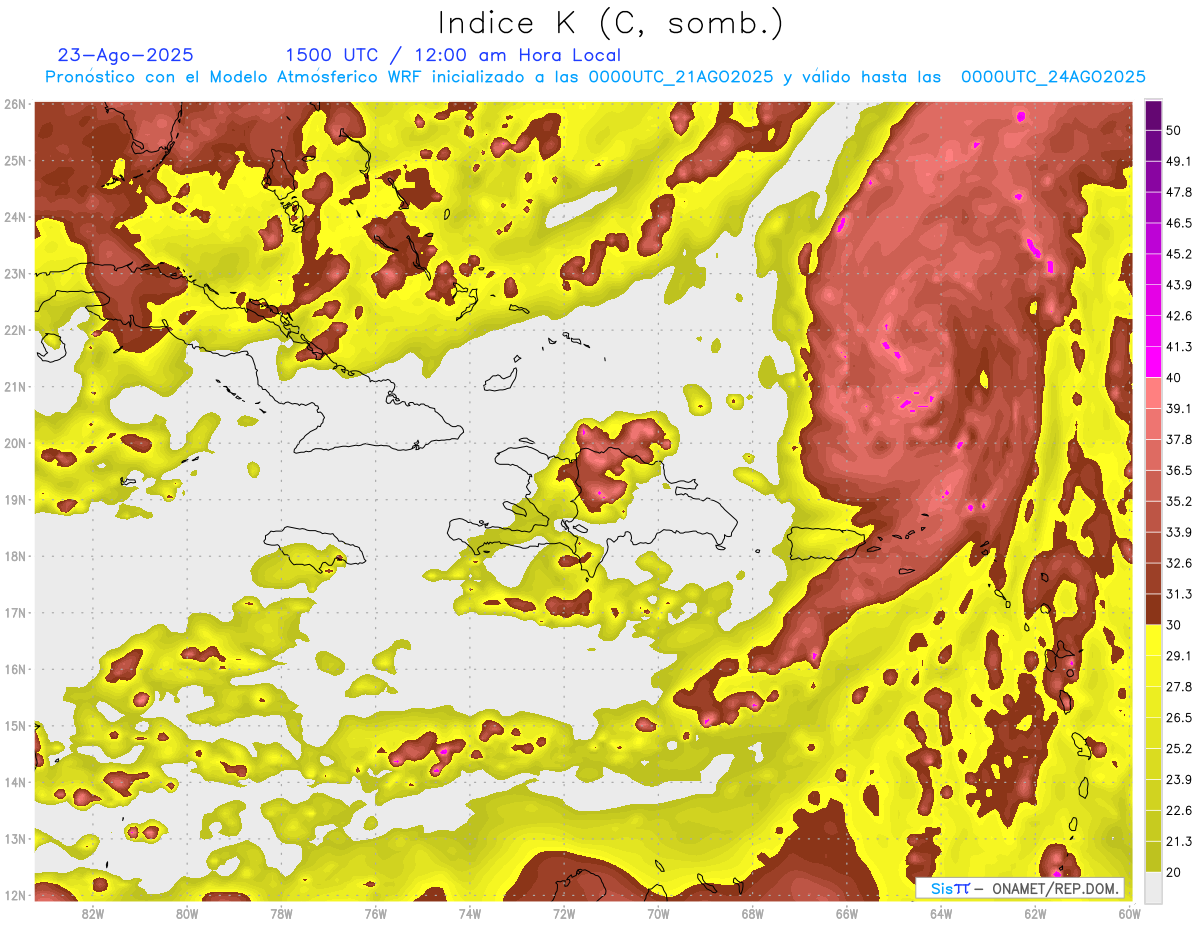Select the "42.6" colorbar value

1179,316
